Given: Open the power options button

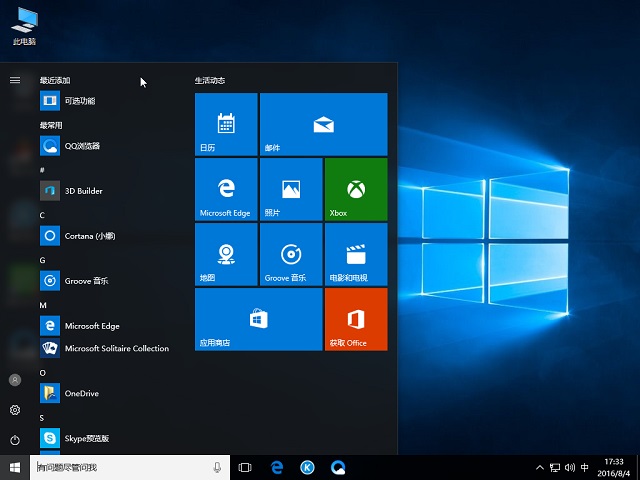Looking at the screenshot, I should click(x=15, y=440).
